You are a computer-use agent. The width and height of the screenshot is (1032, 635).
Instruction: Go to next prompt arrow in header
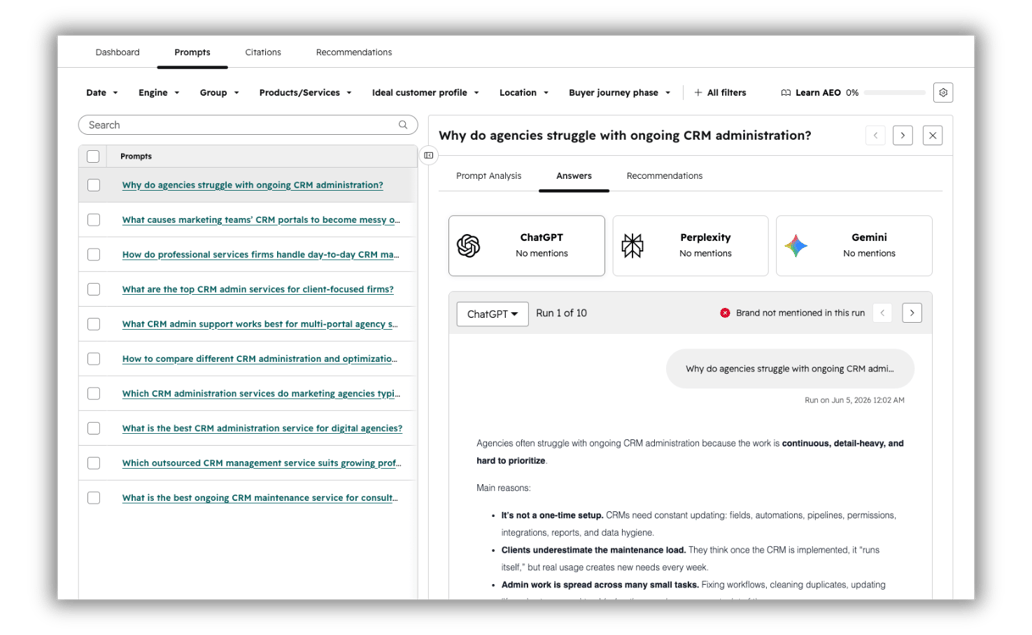(x=902, y=136)
